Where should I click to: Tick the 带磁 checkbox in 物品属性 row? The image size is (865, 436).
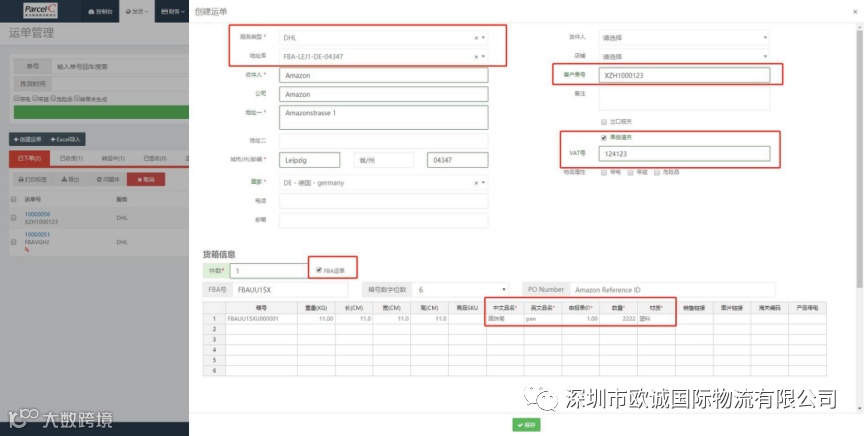(x=631, y=173)
